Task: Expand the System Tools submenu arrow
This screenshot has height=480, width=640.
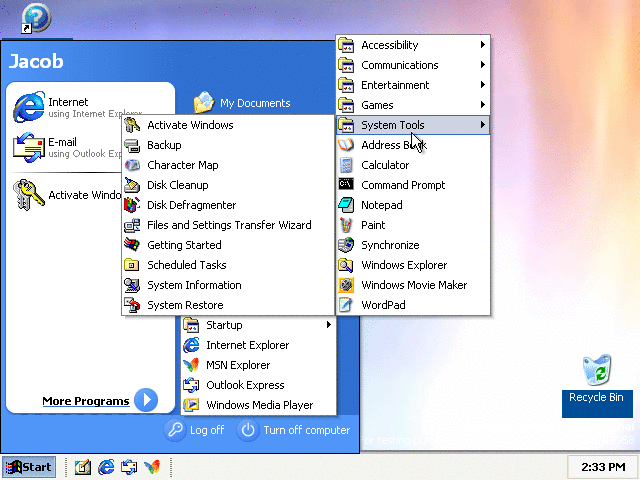Action: [482, 124]
